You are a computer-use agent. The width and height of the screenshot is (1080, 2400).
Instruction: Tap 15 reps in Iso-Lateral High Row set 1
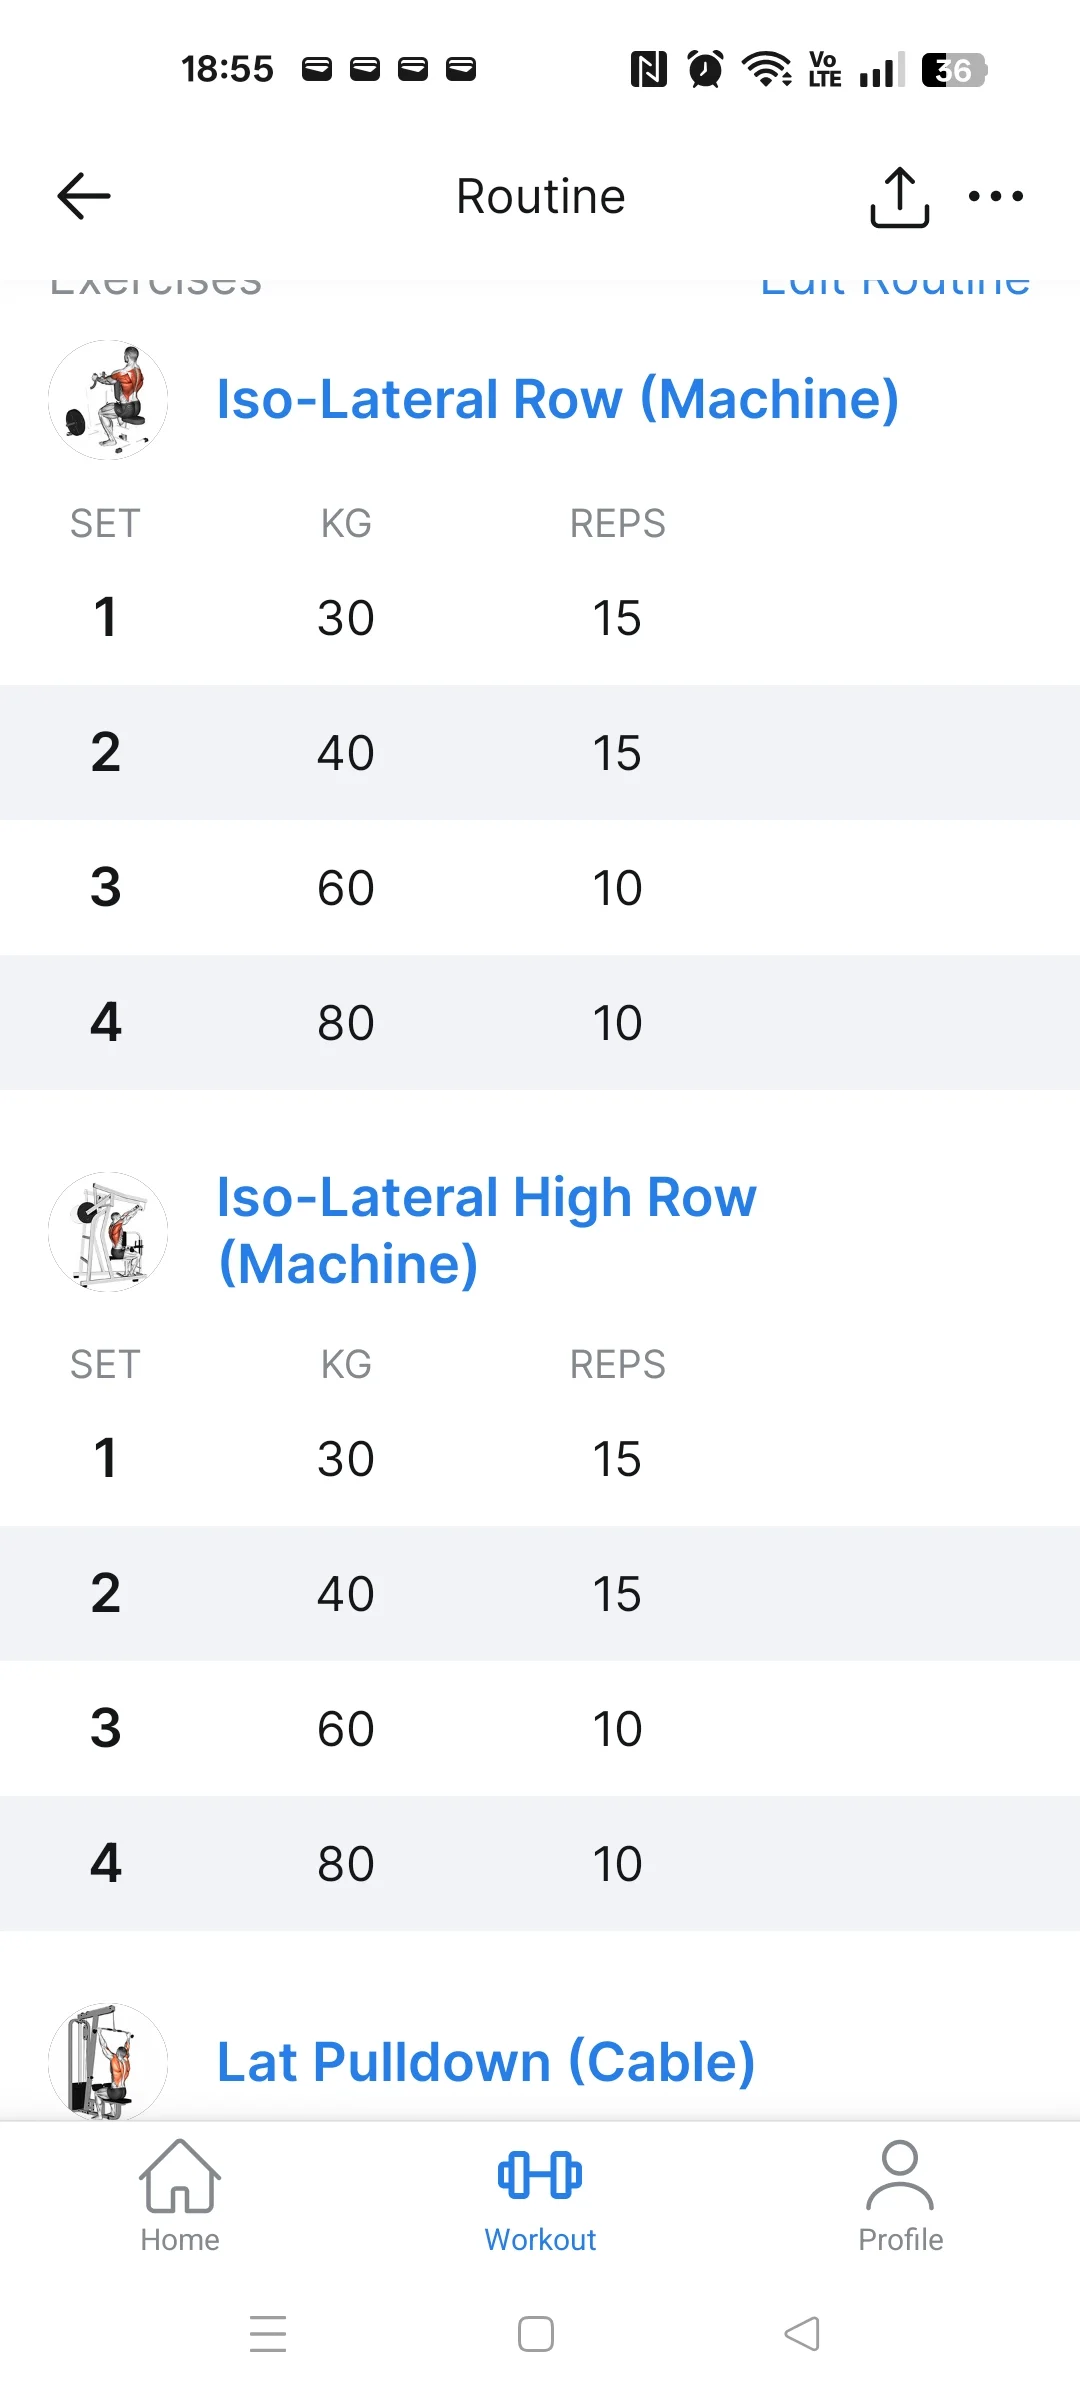pyautogui.click(x=617, y=1459)
